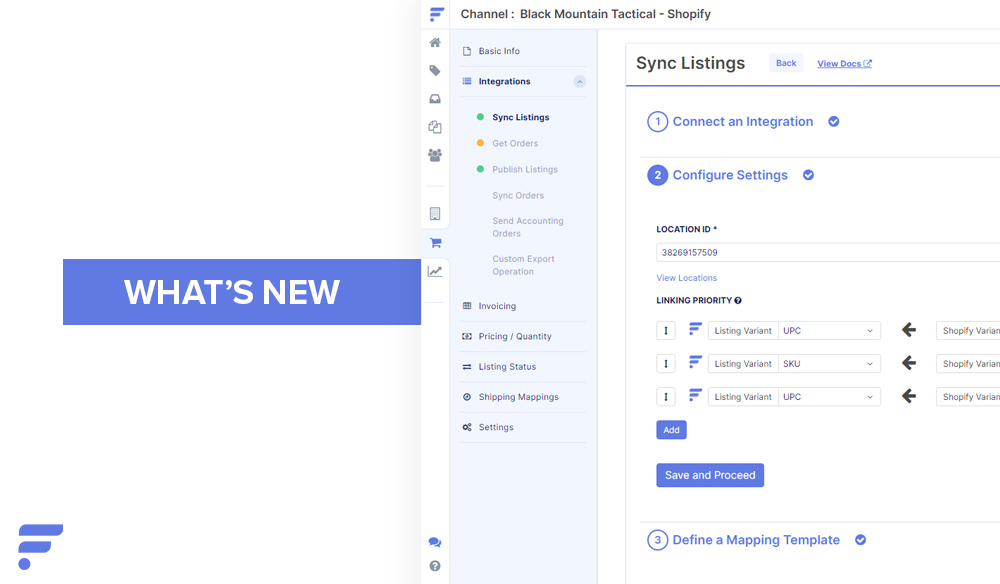This screenshot has height=584, width=1000.
Task: Select Publish Listings sub-item
Action: pos(525,170)
